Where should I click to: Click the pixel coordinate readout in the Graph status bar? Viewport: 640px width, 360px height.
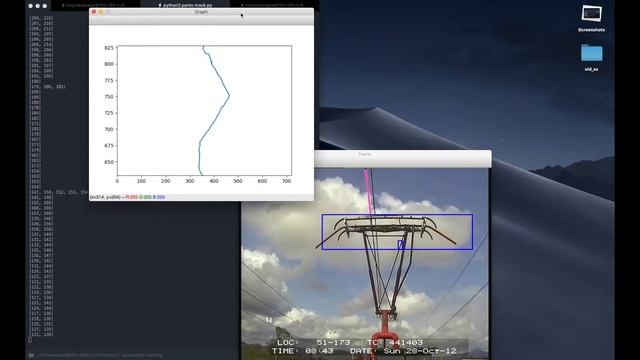[127, 197]
